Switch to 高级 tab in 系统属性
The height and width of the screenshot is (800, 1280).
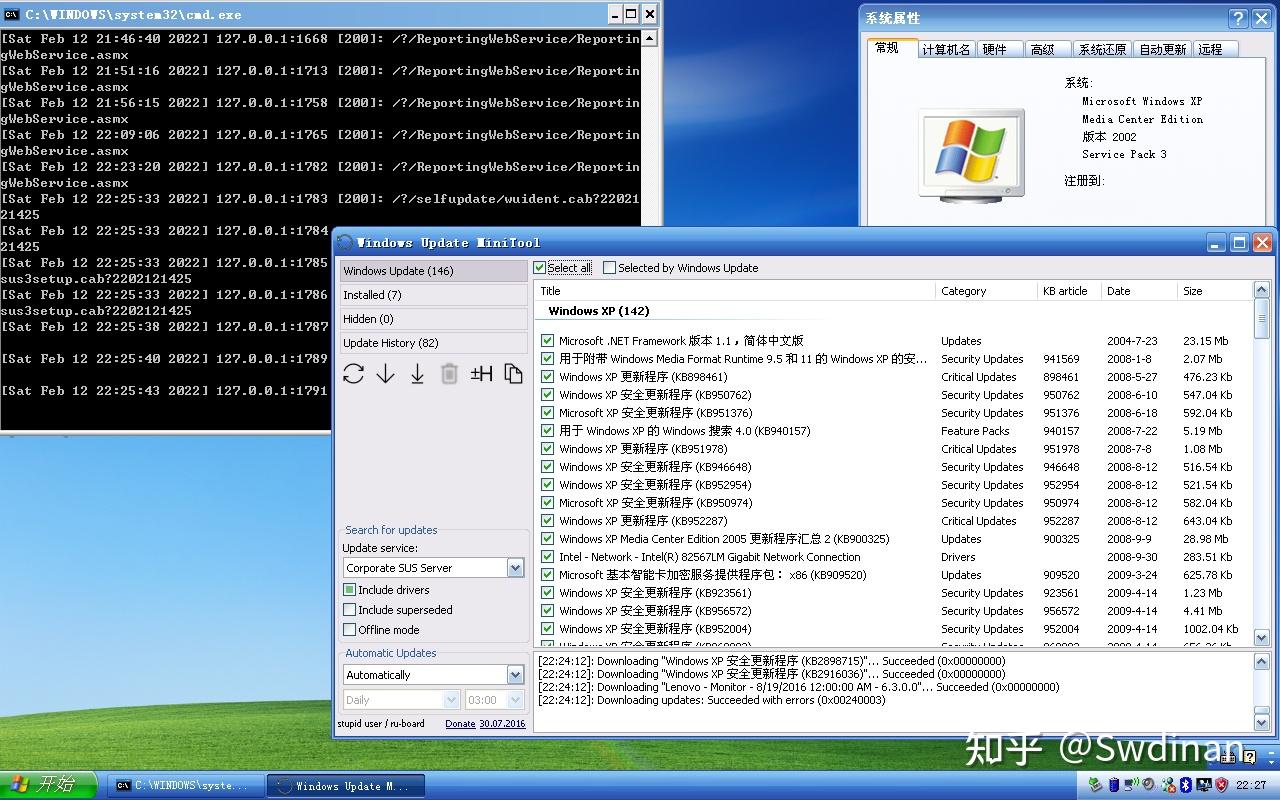tap(1047, 49)
